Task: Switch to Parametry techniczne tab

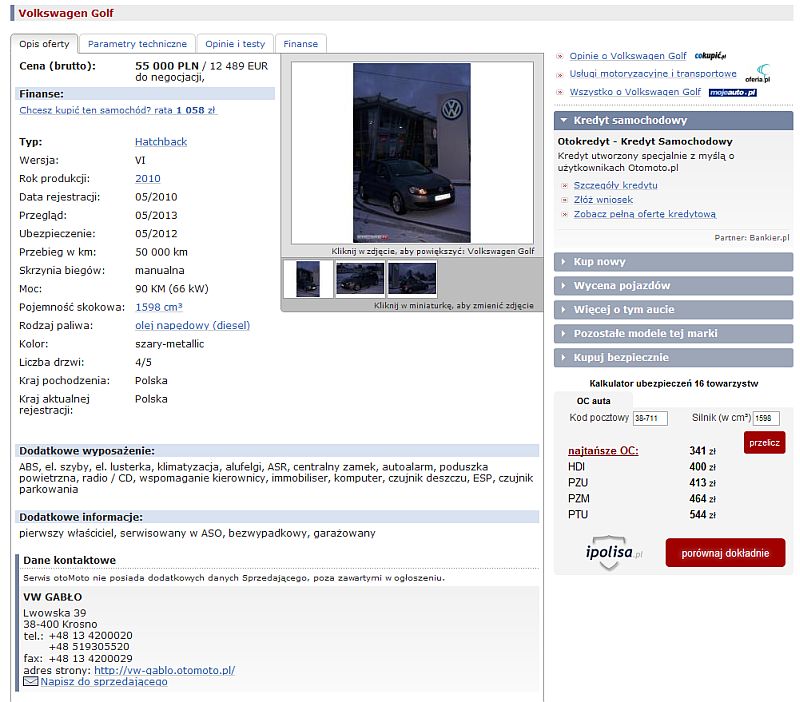Action: (x=137, y=44)
